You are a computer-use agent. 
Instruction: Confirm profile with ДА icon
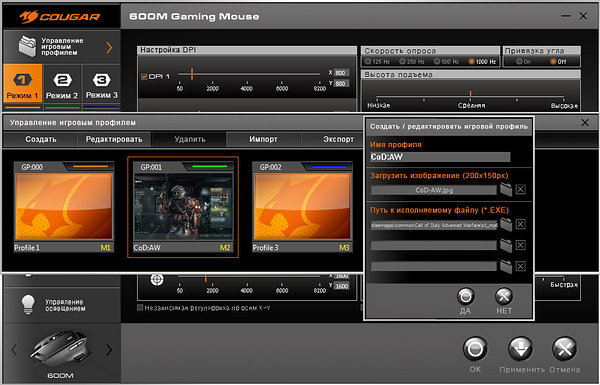(x=466, y=296)
